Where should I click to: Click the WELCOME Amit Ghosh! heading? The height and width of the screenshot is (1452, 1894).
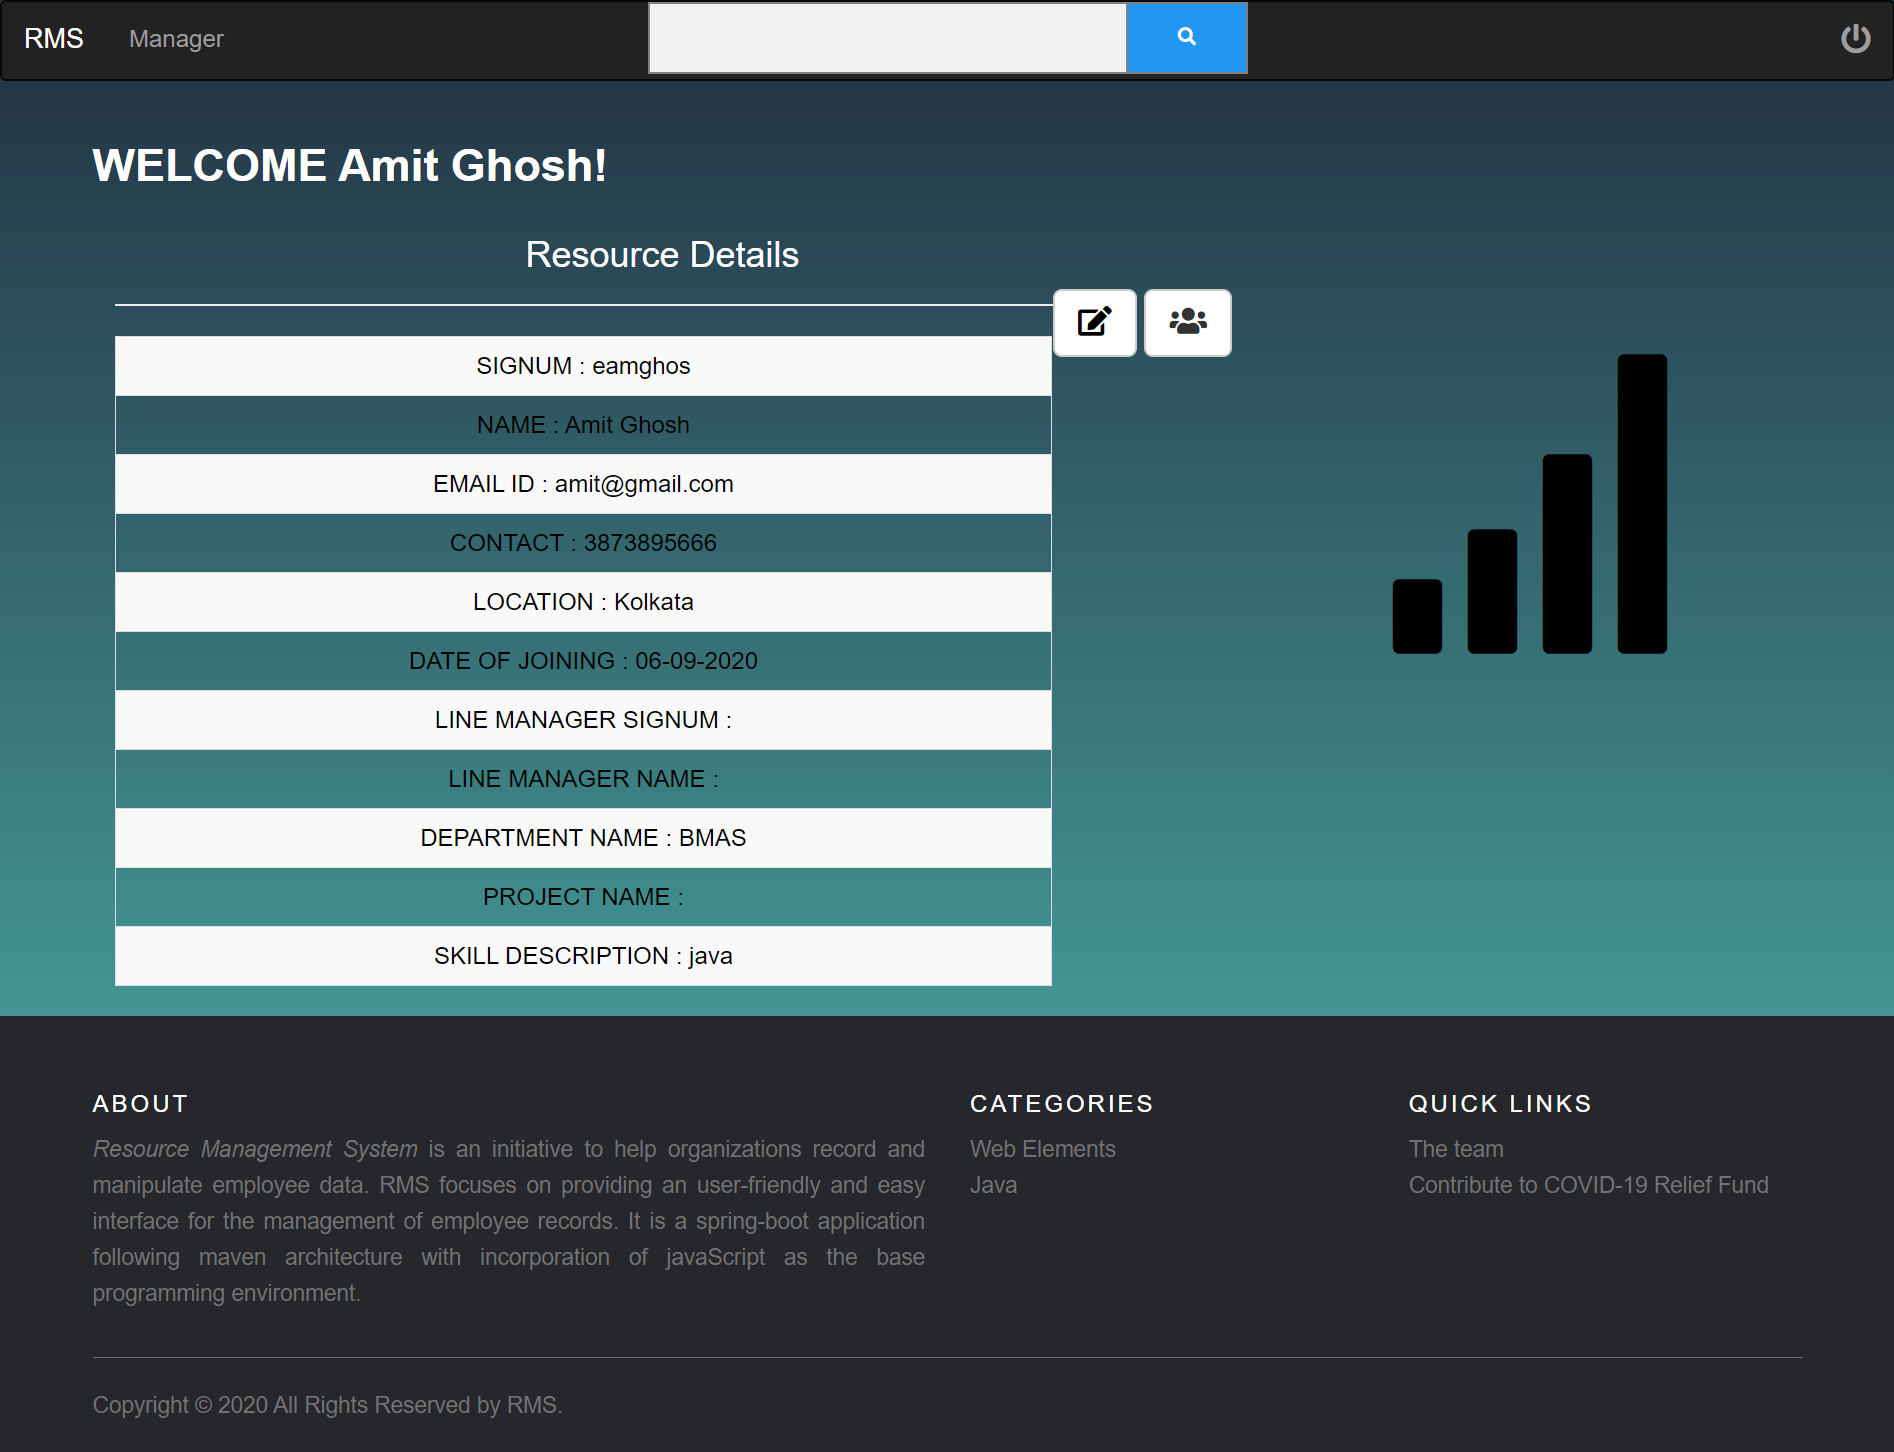click(x=349, y=166)
